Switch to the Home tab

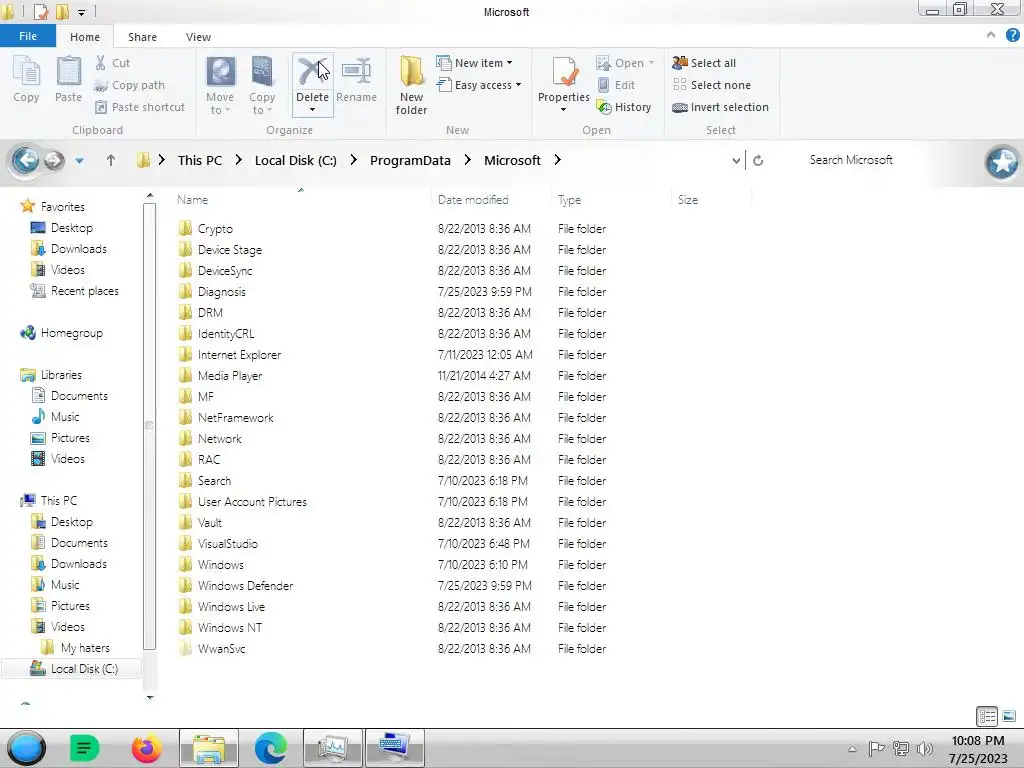pyautogui.click(x=85, y=37)
